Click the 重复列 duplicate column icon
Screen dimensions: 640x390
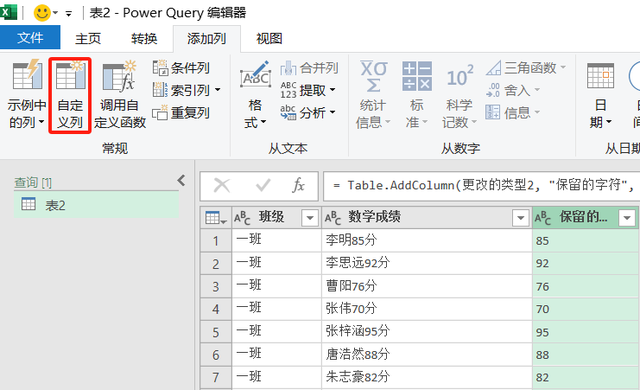click(160, 113)
